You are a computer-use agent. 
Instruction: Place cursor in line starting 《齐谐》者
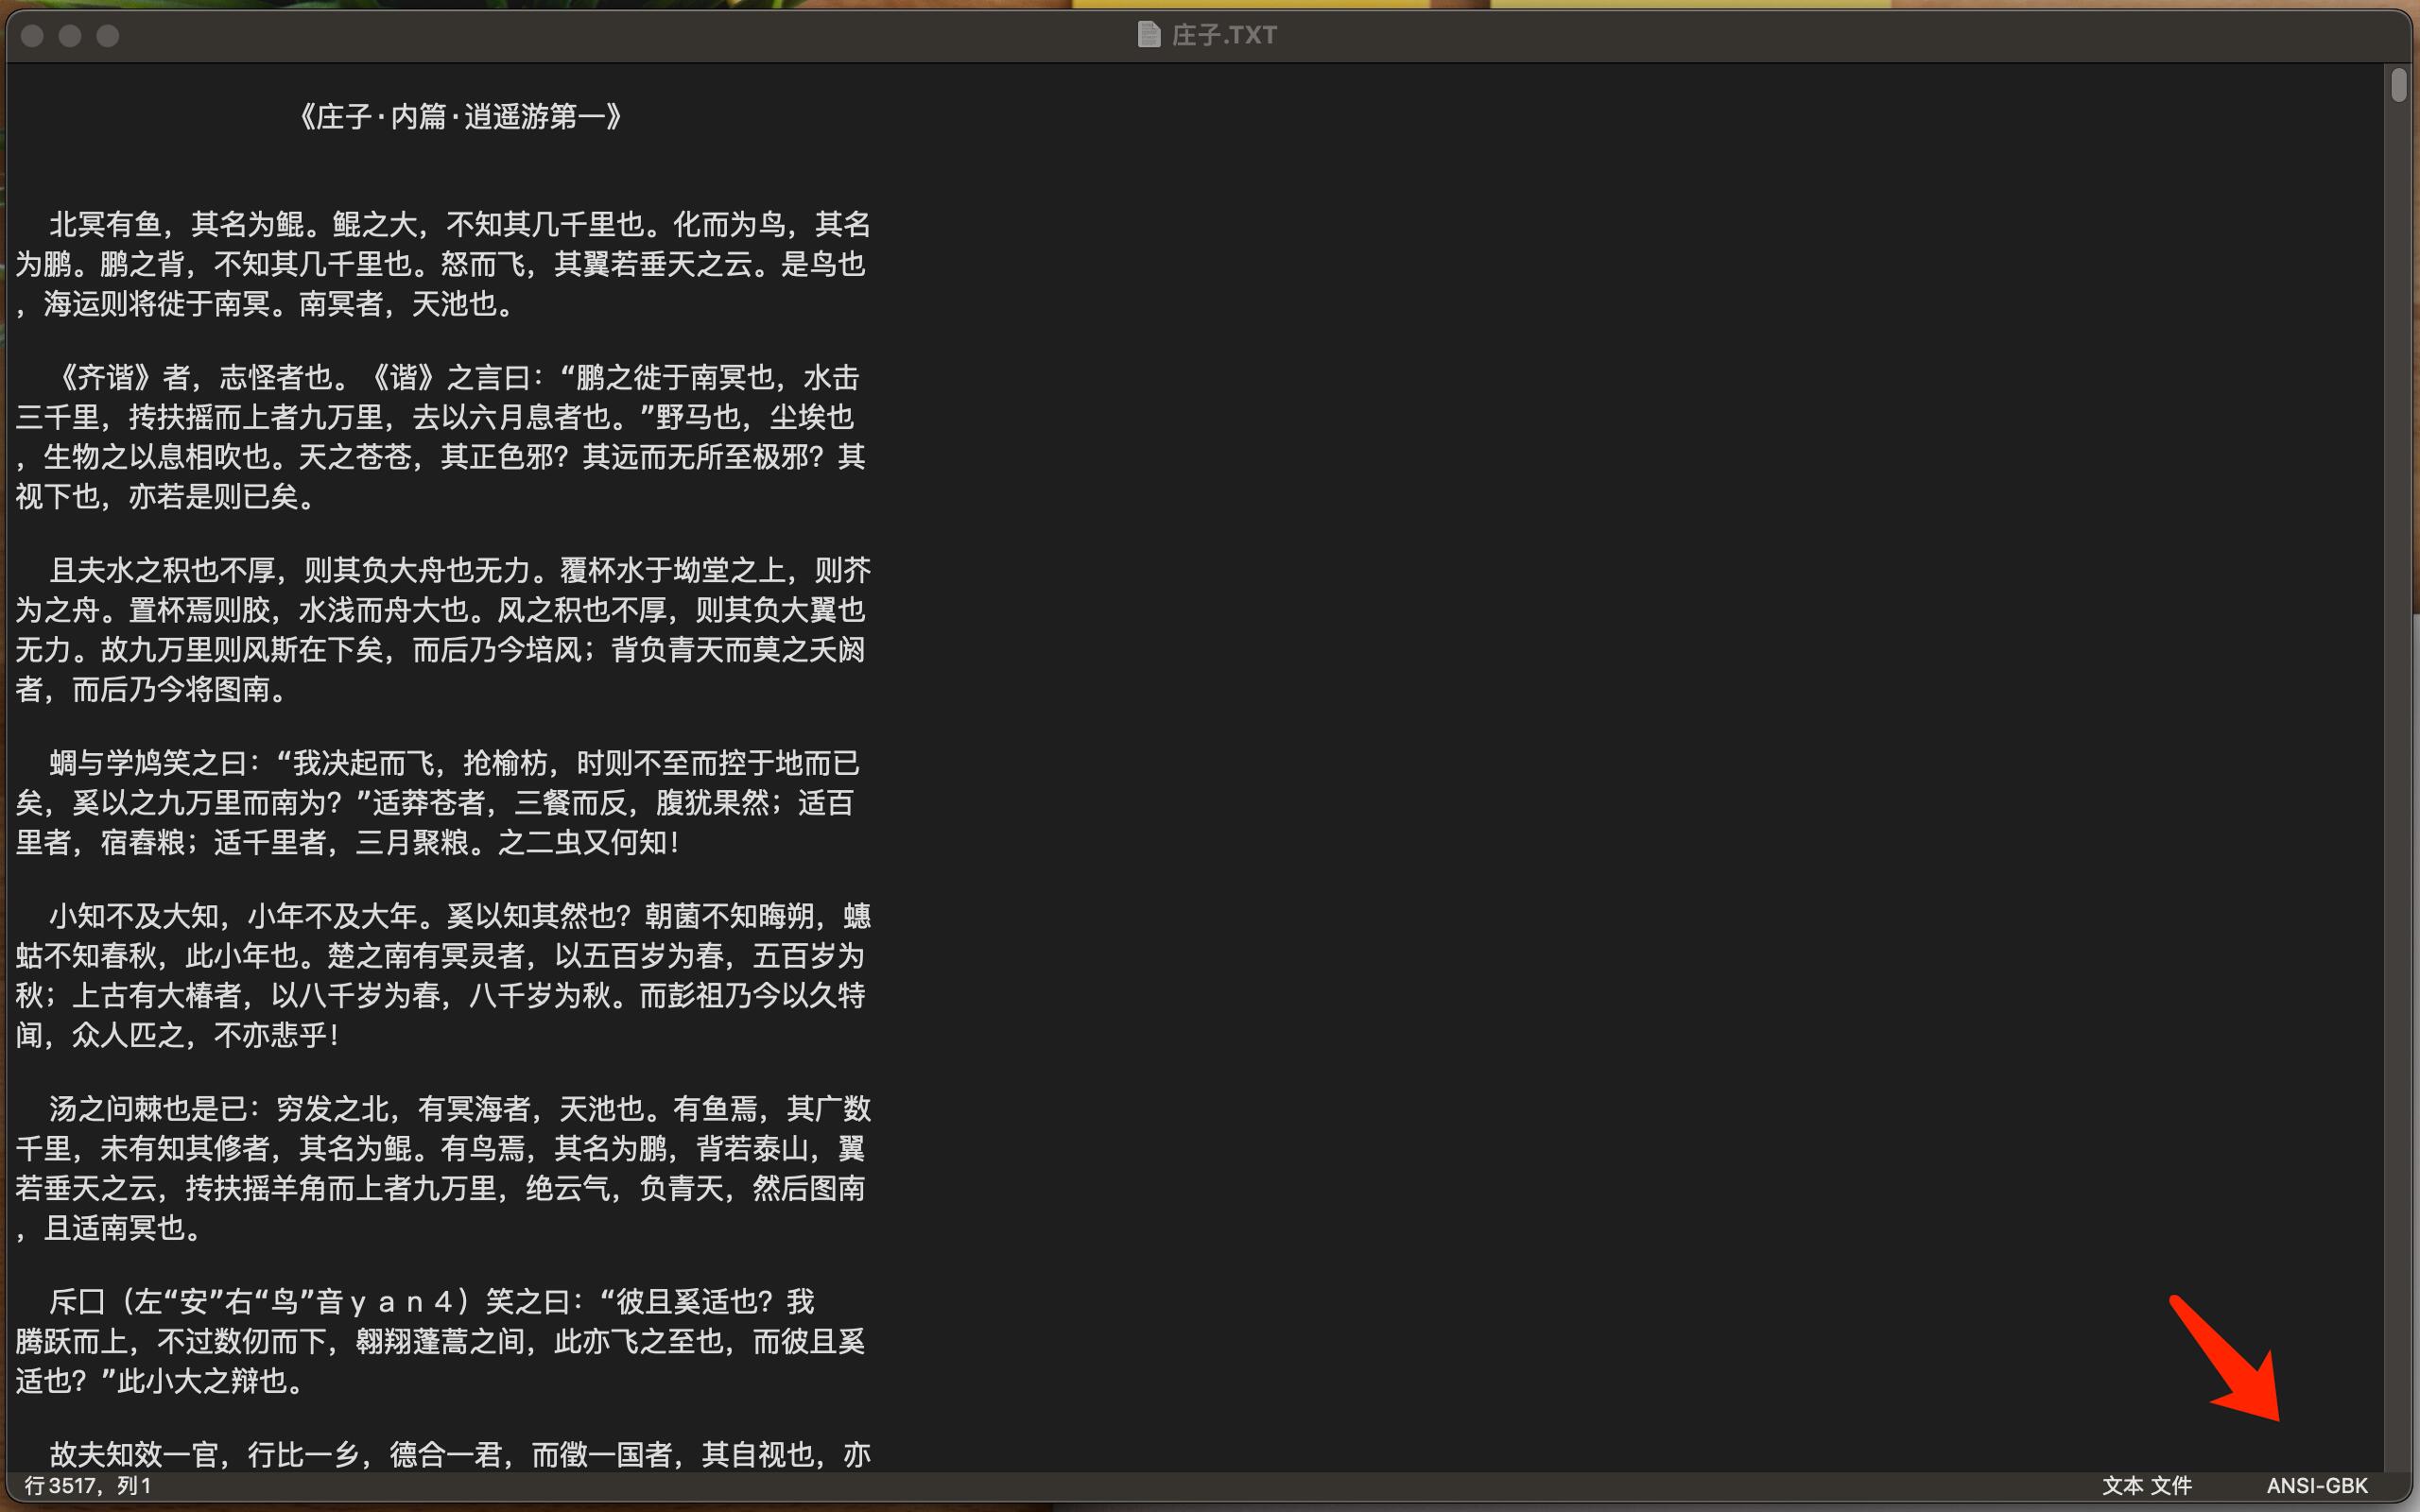[460, 378]
